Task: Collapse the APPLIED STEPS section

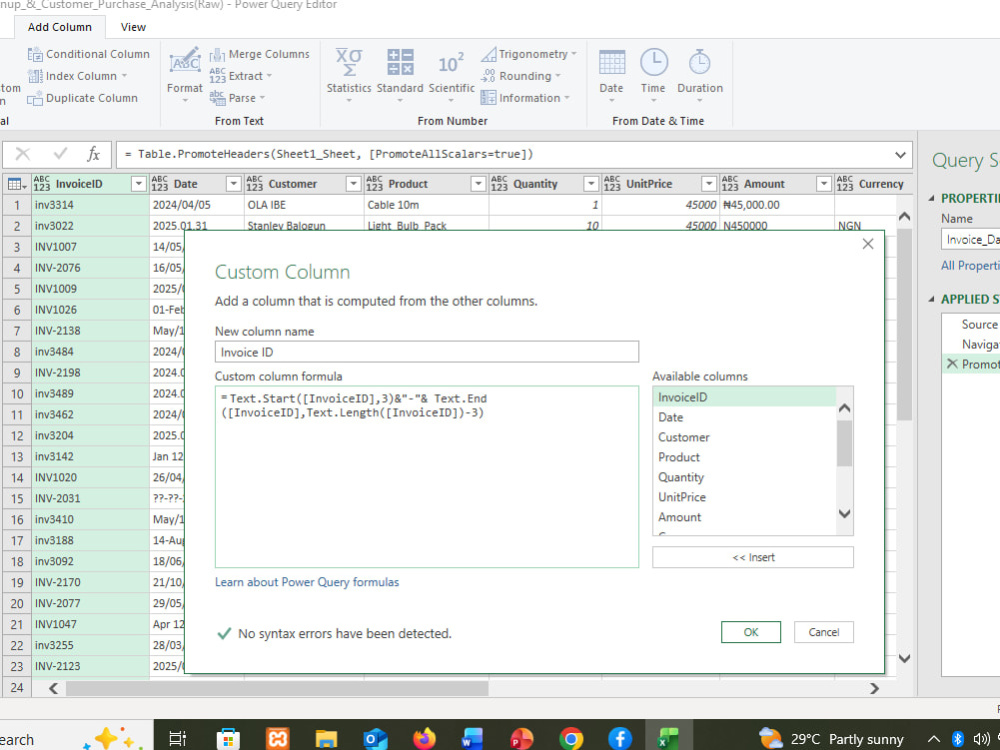Action: pyautogui.click(x=931, y=299)
